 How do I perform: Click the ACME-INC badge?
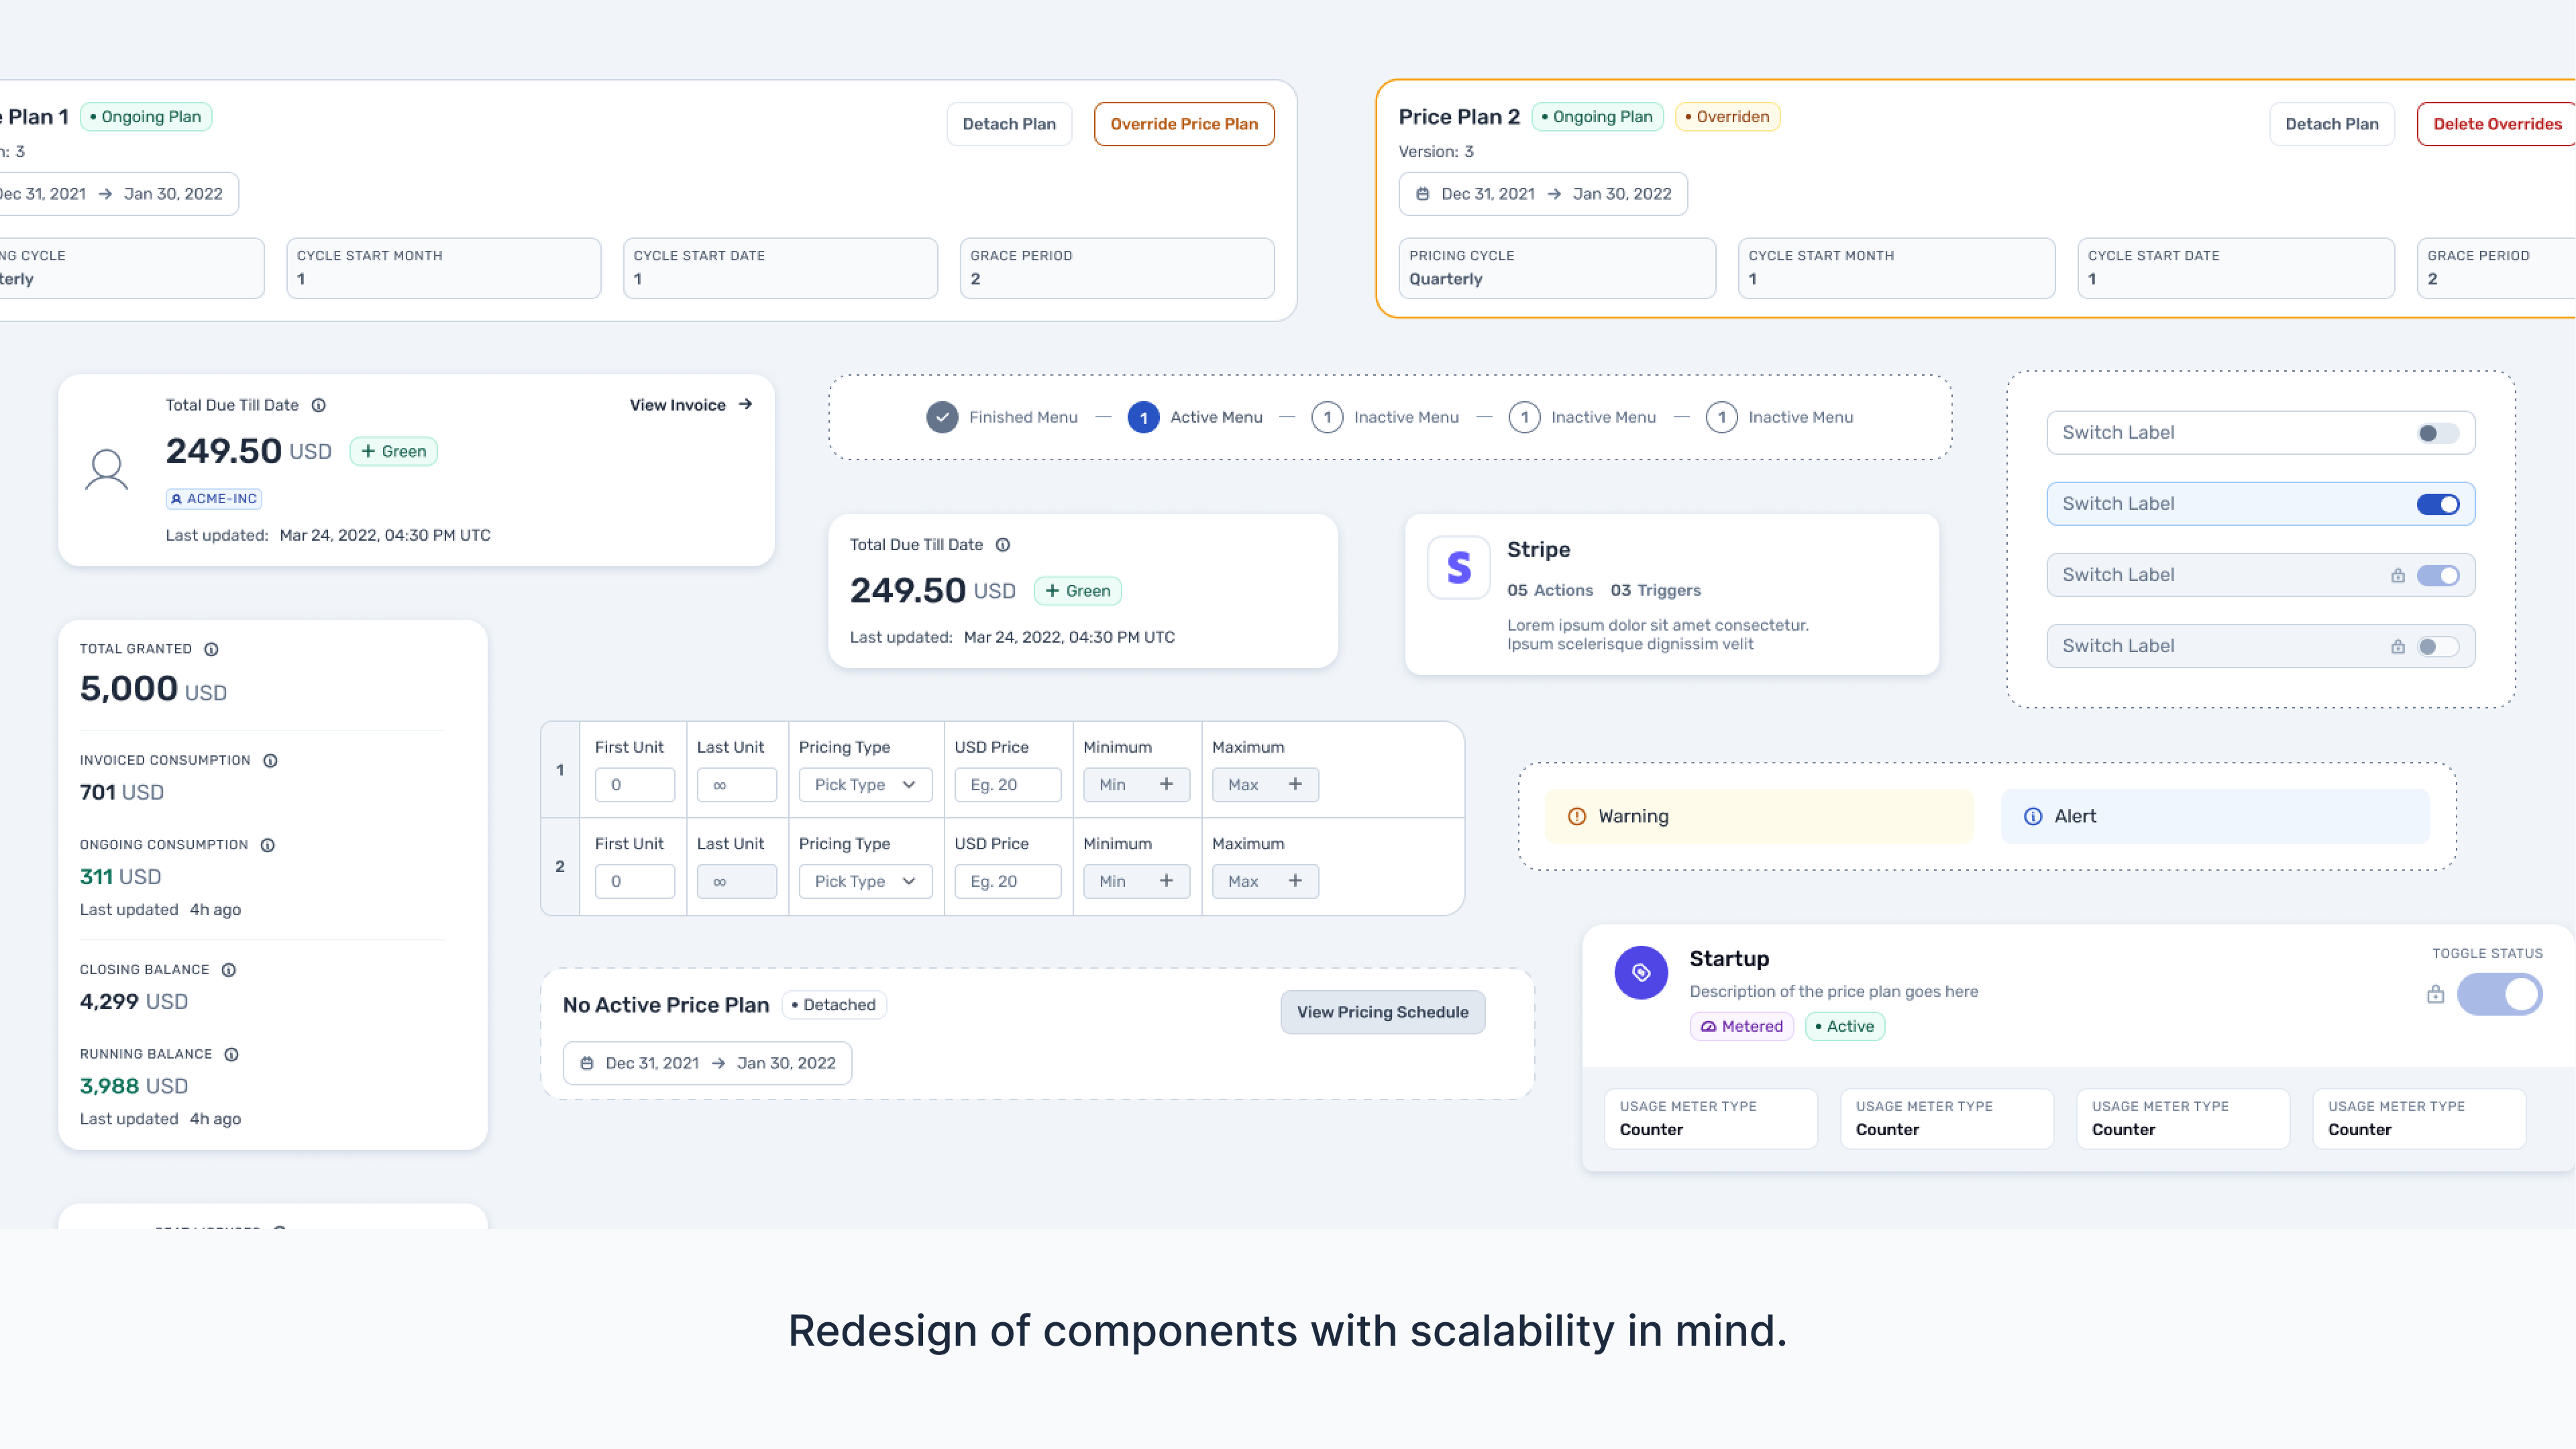(x=214, y=498)
